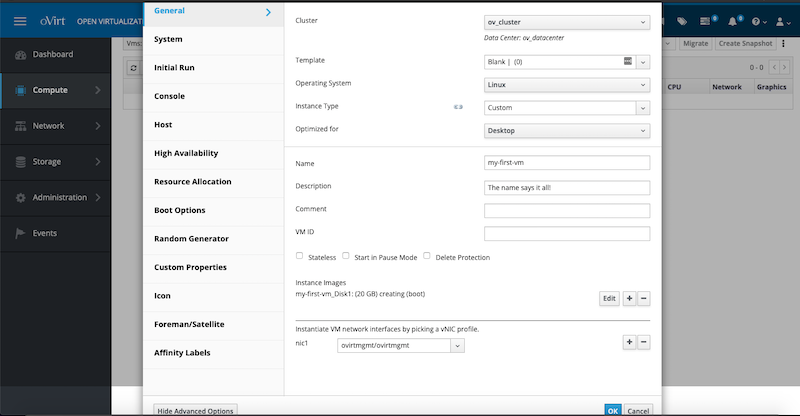
Task: Click the Instance Type link chain icon
Action: click(458, 107)
